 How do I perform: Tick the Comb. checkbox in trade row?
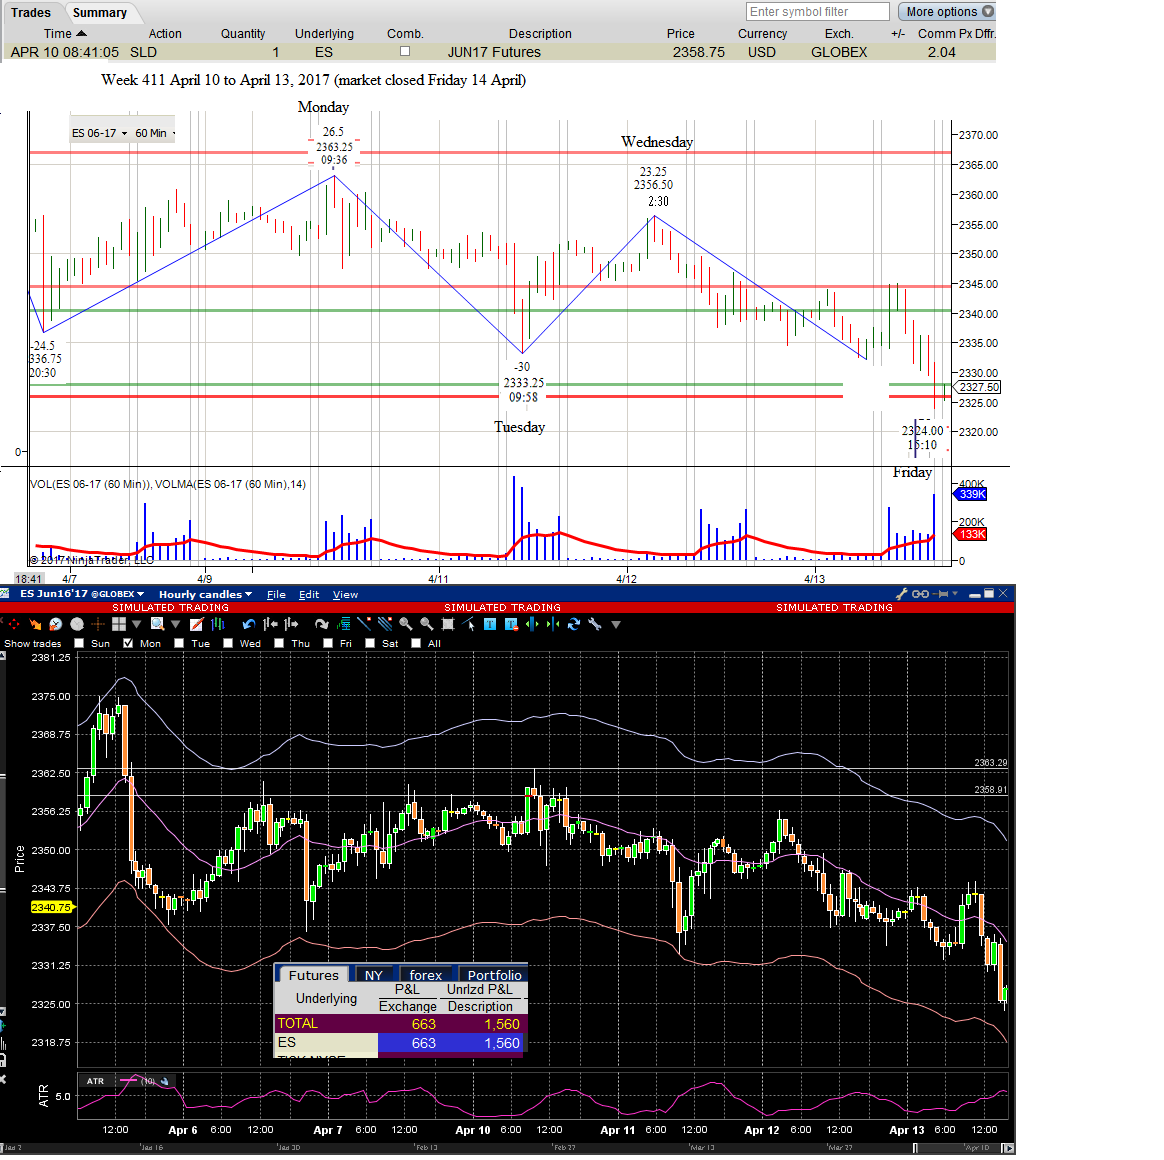[405, 51]
